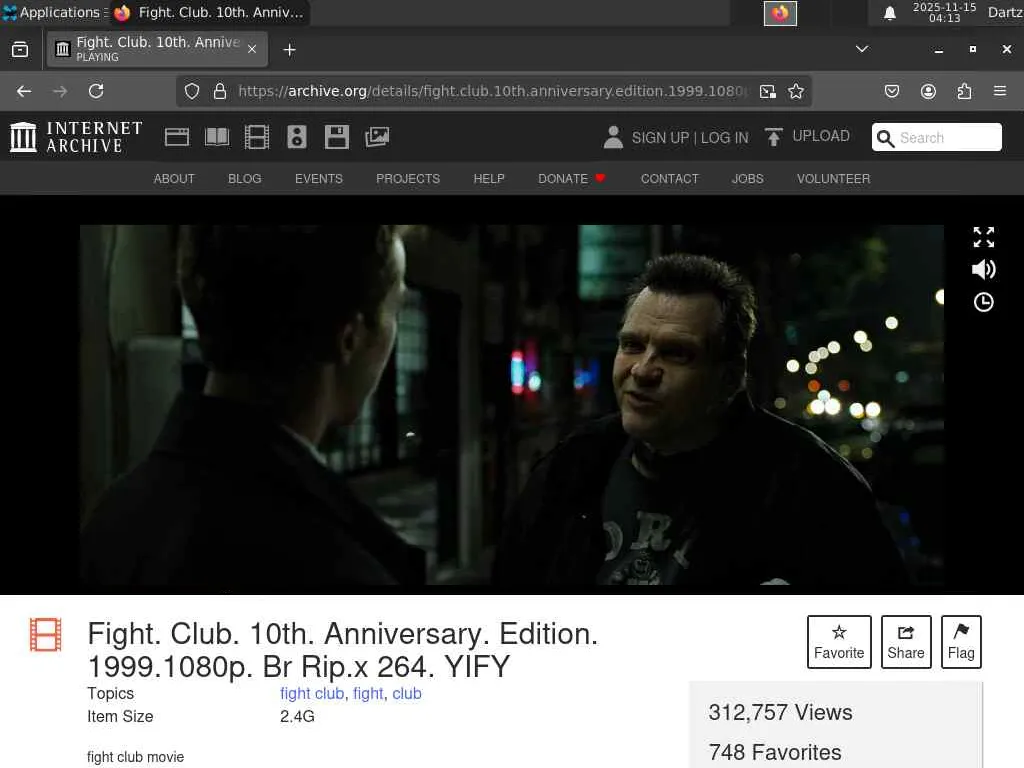Image resolution: width=1024 pixels, height=768 pixels.
Task: Open the Software floppy disk icon
Action: tap(337, 137)
